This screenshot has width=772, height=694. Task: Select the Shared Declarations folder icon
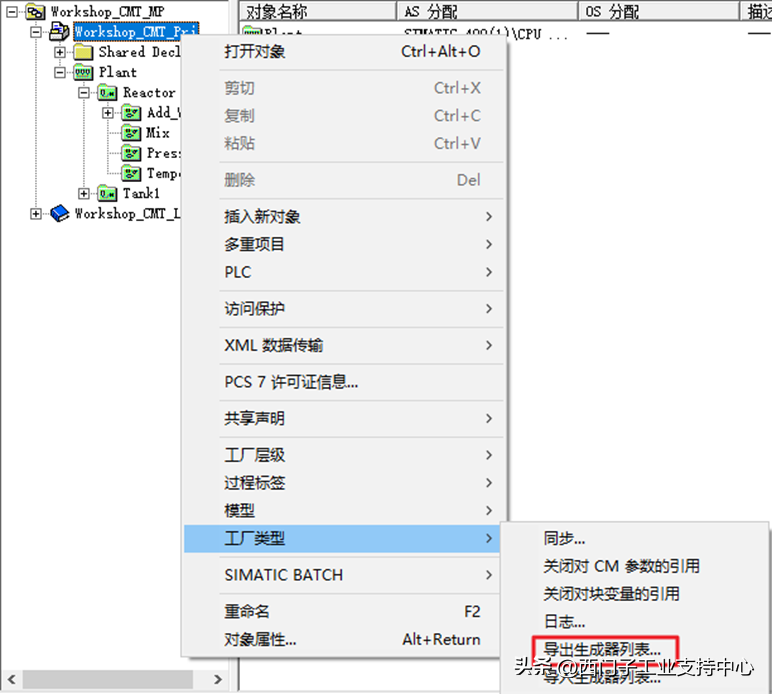83,52
